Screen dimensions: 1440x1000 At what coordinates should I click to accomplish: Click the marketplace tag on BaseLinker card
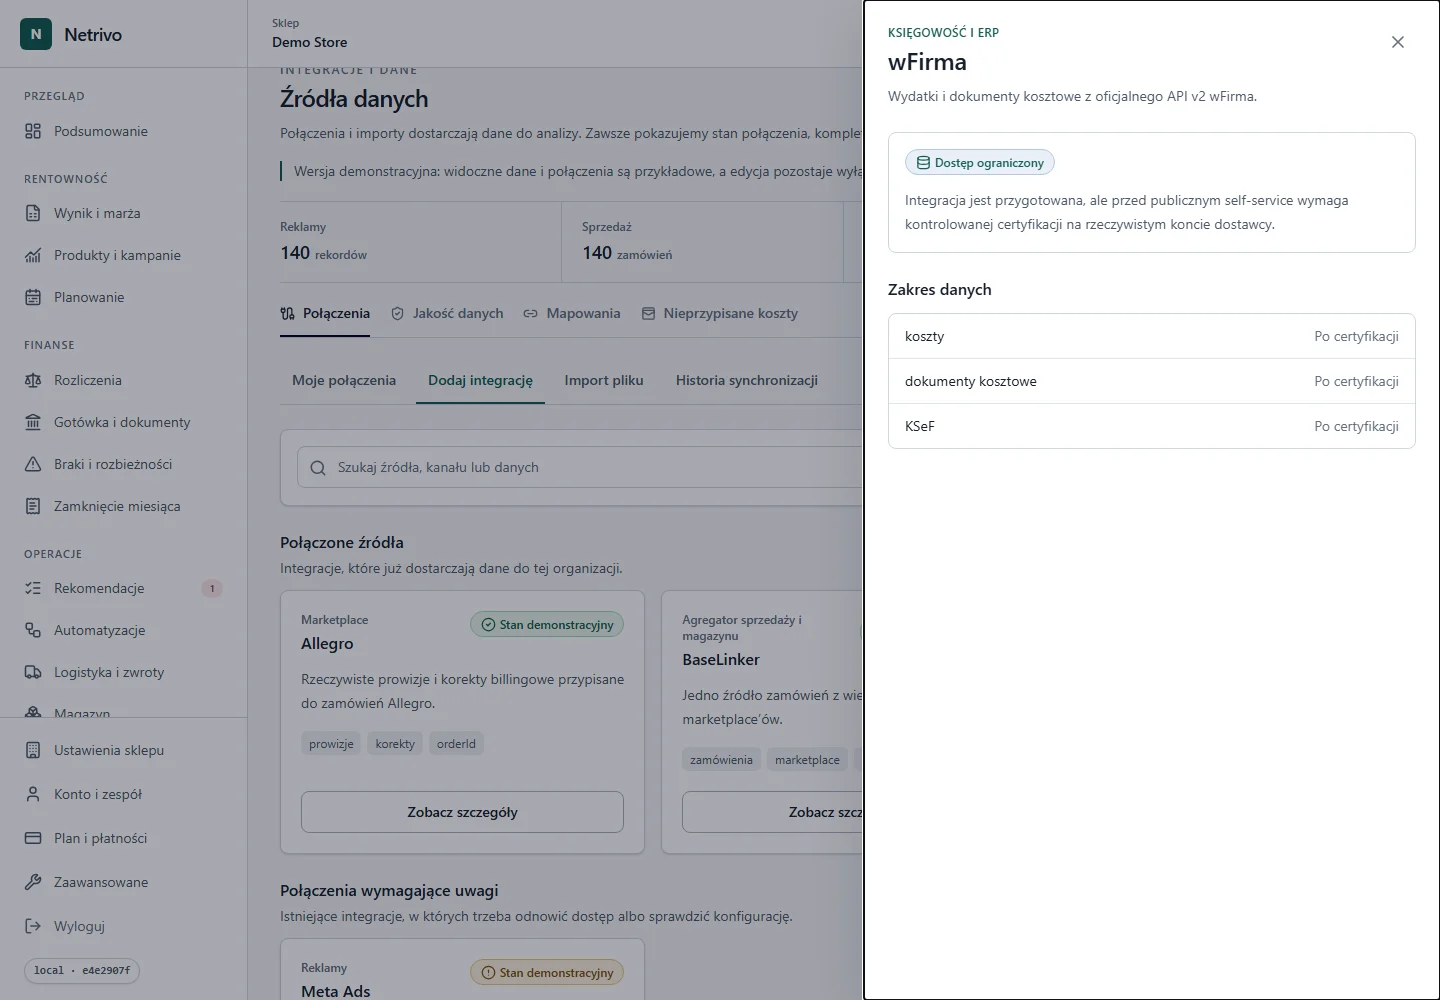coord(807,760)
